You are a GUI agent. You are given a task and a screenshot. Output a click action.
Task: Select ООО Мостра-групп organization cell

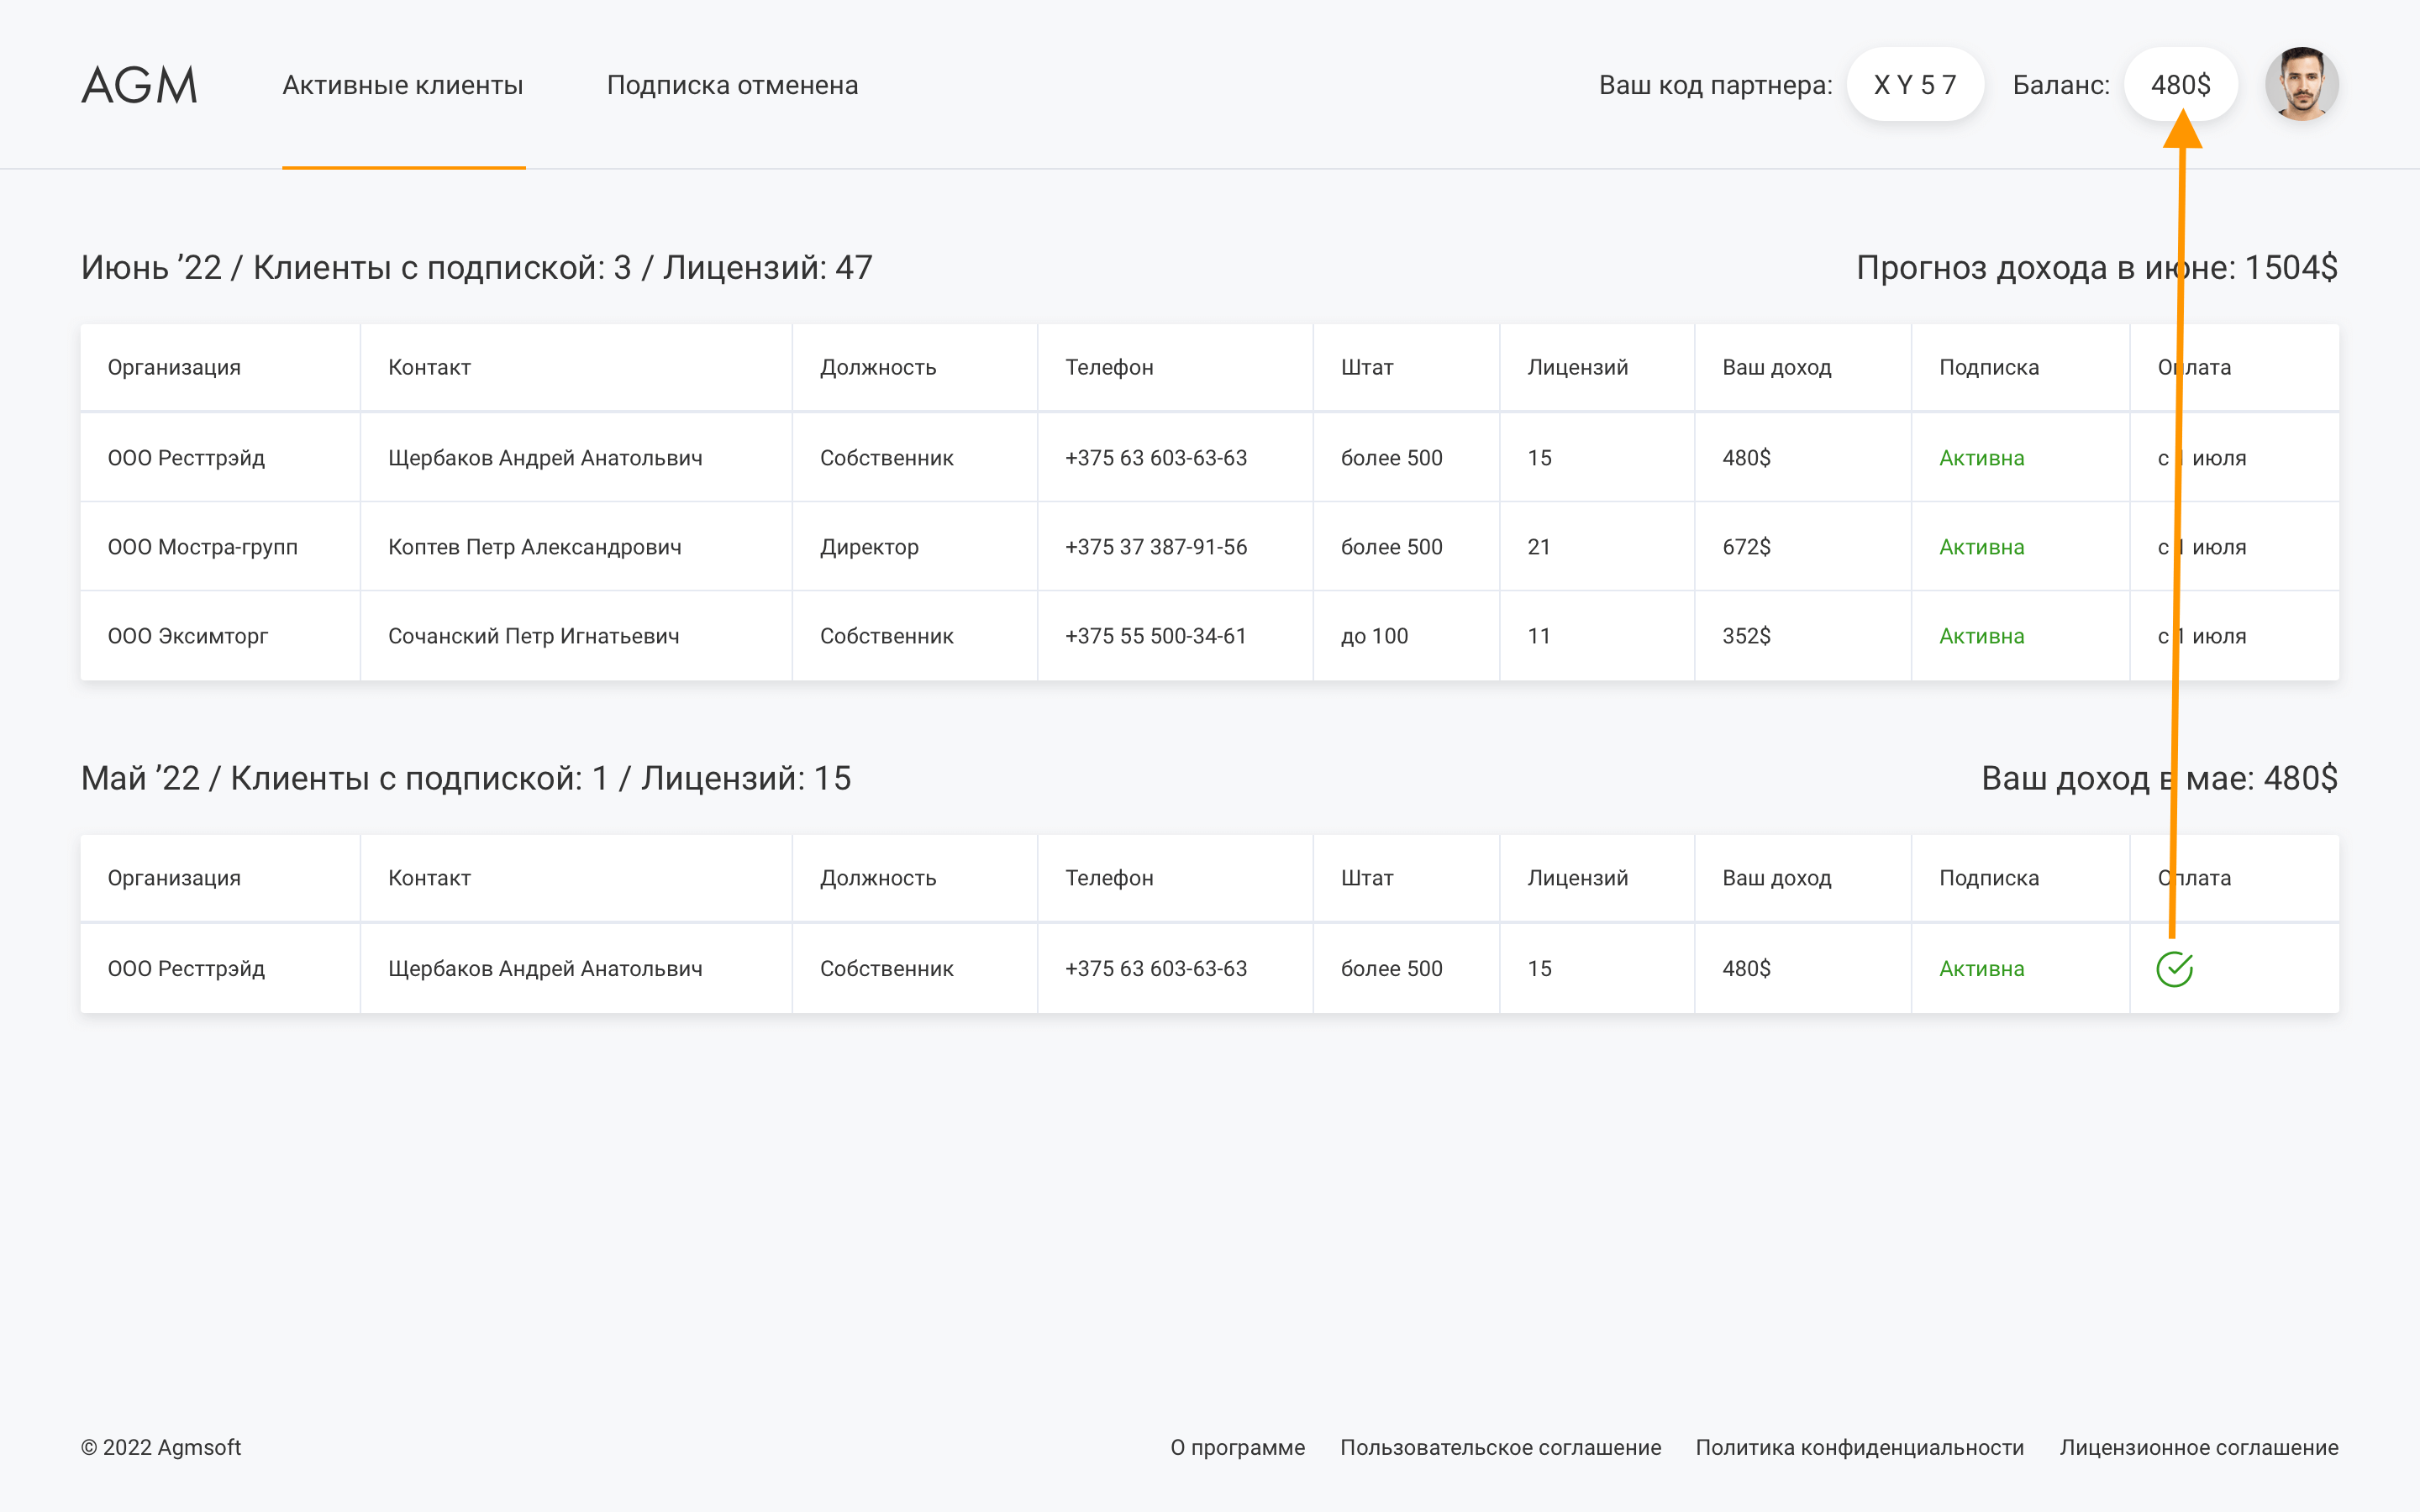click(x=203, y=547)
